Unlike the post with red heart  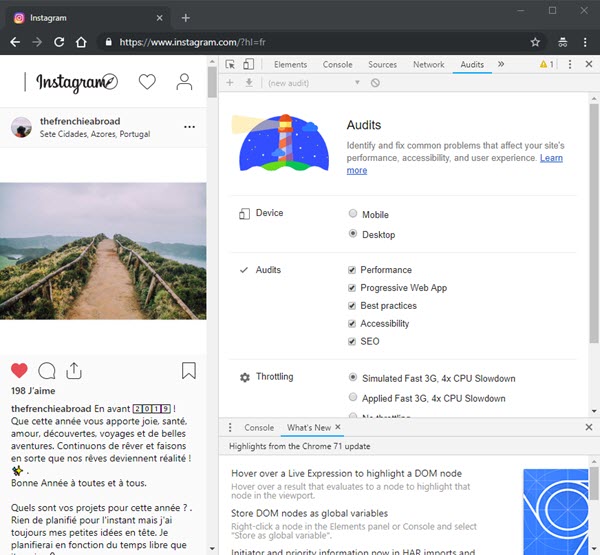pyautogui.click(x=19, y=370)
